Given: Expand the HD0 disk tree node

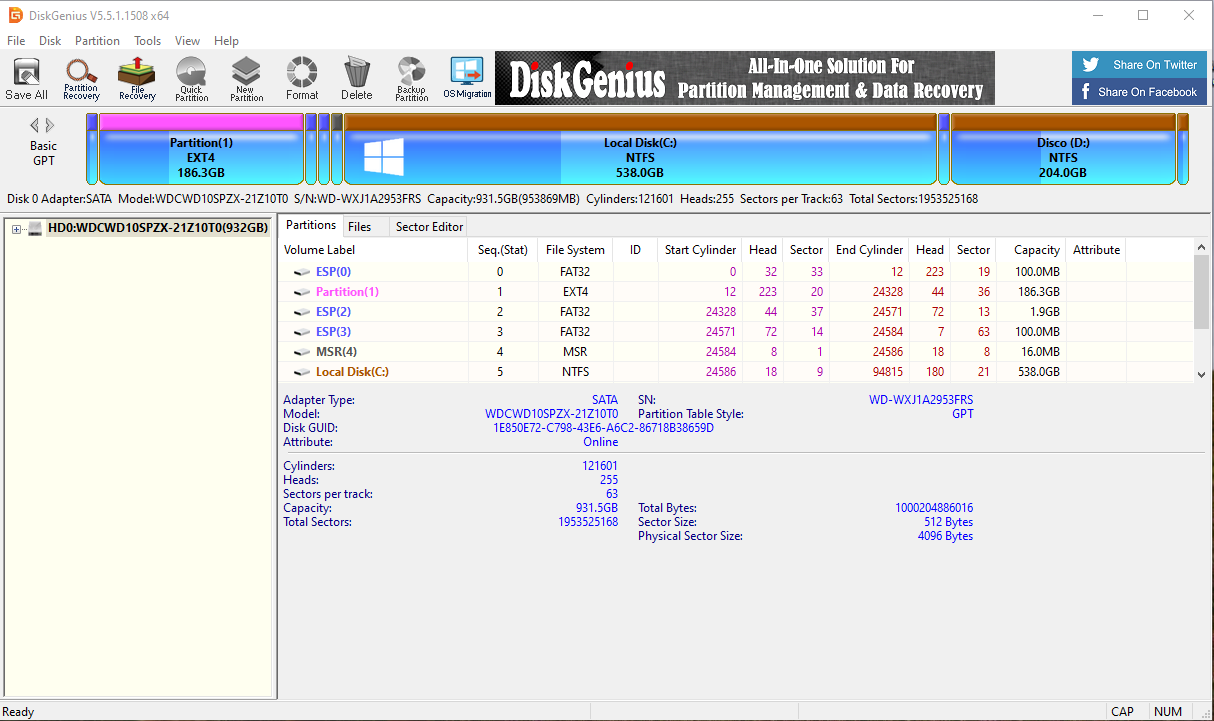Looking at the screenshot, I should point(16,229).
